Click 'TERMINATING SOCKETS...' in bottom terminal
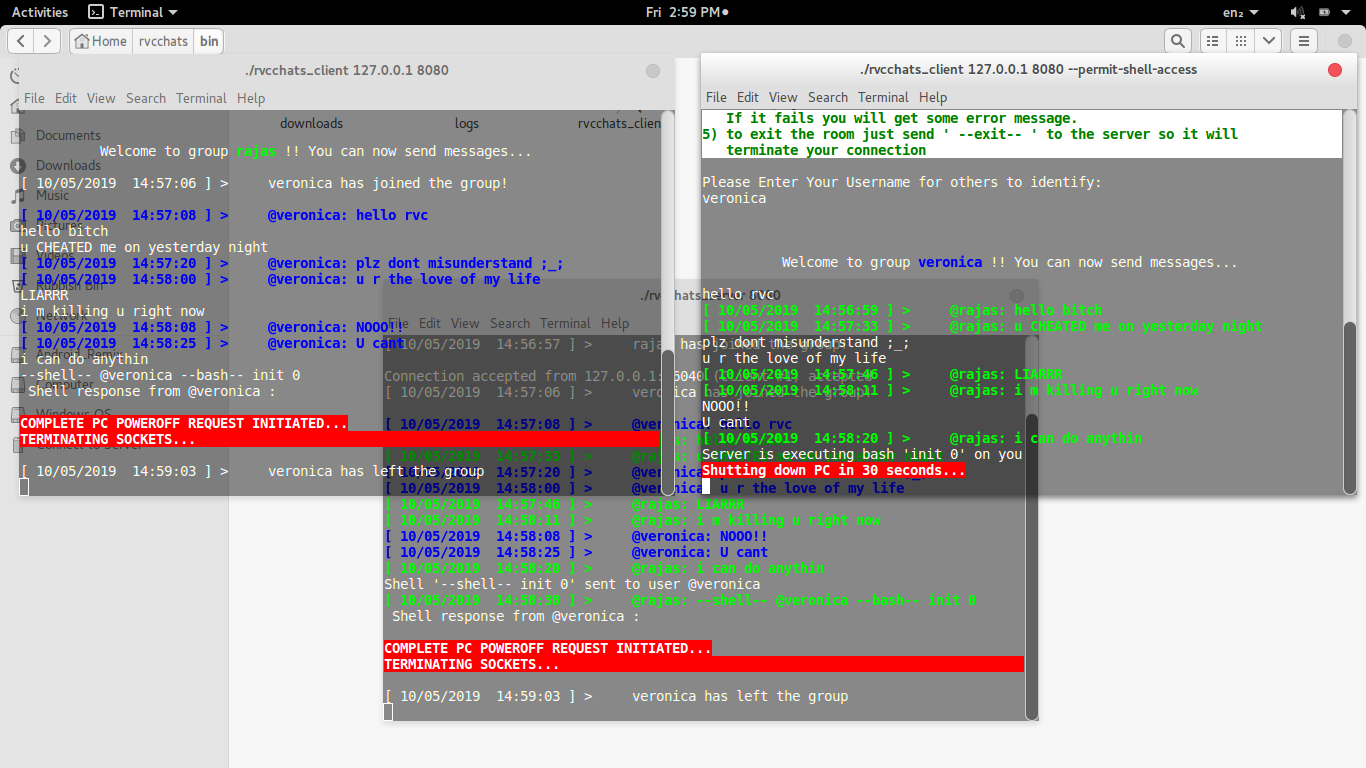Viewport: 1366px width, 768px height. [472, 664]
